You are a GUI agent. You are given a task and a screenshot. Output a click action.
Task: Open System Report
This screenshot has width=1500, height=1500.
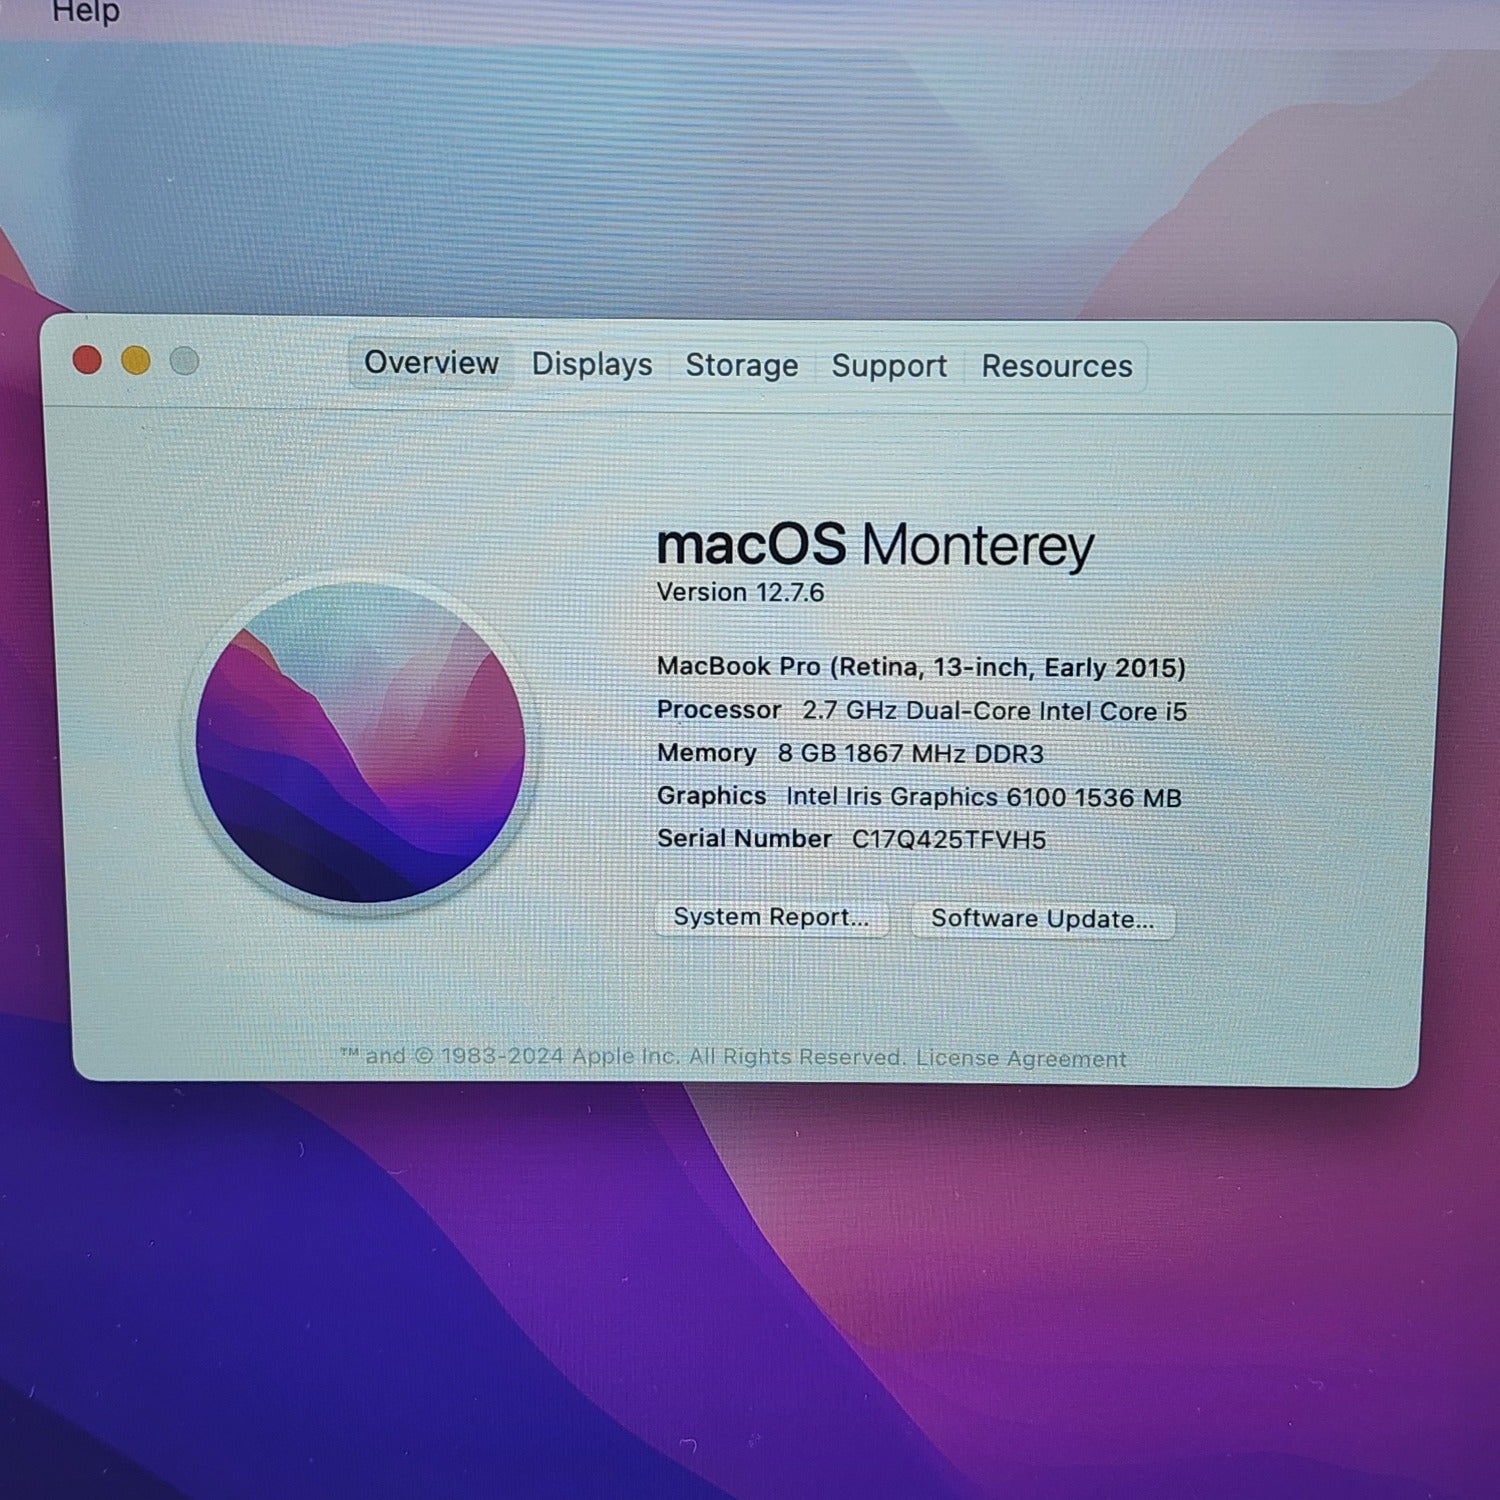pyautogui.click(x=771, y=918)
